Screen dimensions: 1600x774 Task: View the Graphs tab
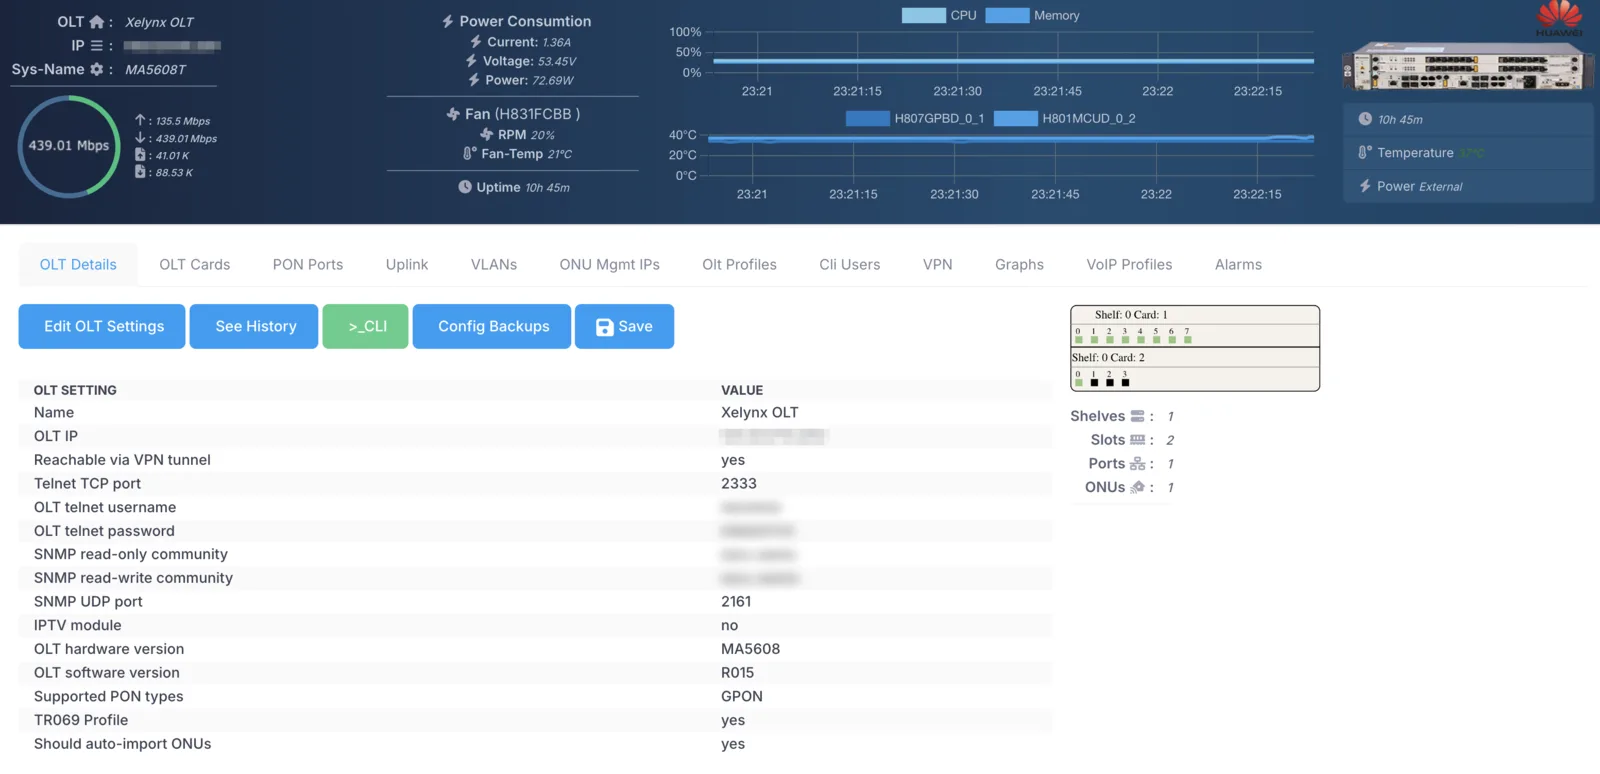click(1020, 265)
